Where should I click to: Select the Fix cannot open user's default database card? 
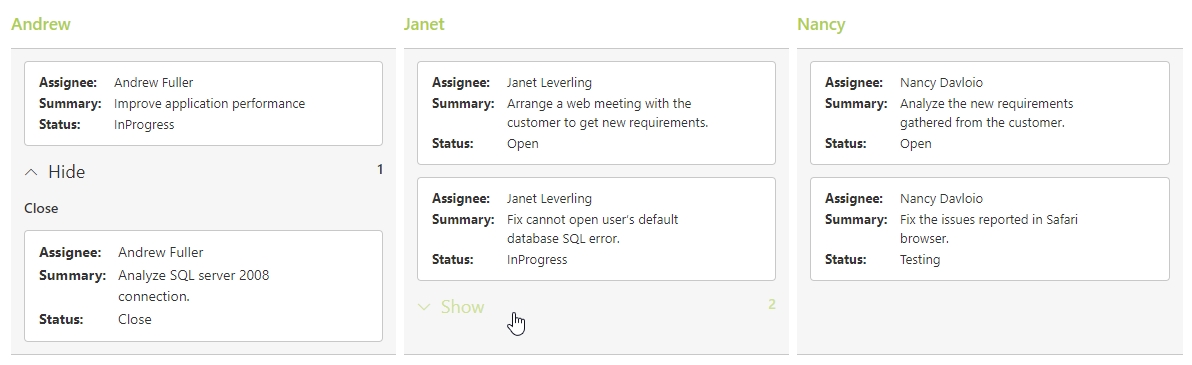(596, 229)
